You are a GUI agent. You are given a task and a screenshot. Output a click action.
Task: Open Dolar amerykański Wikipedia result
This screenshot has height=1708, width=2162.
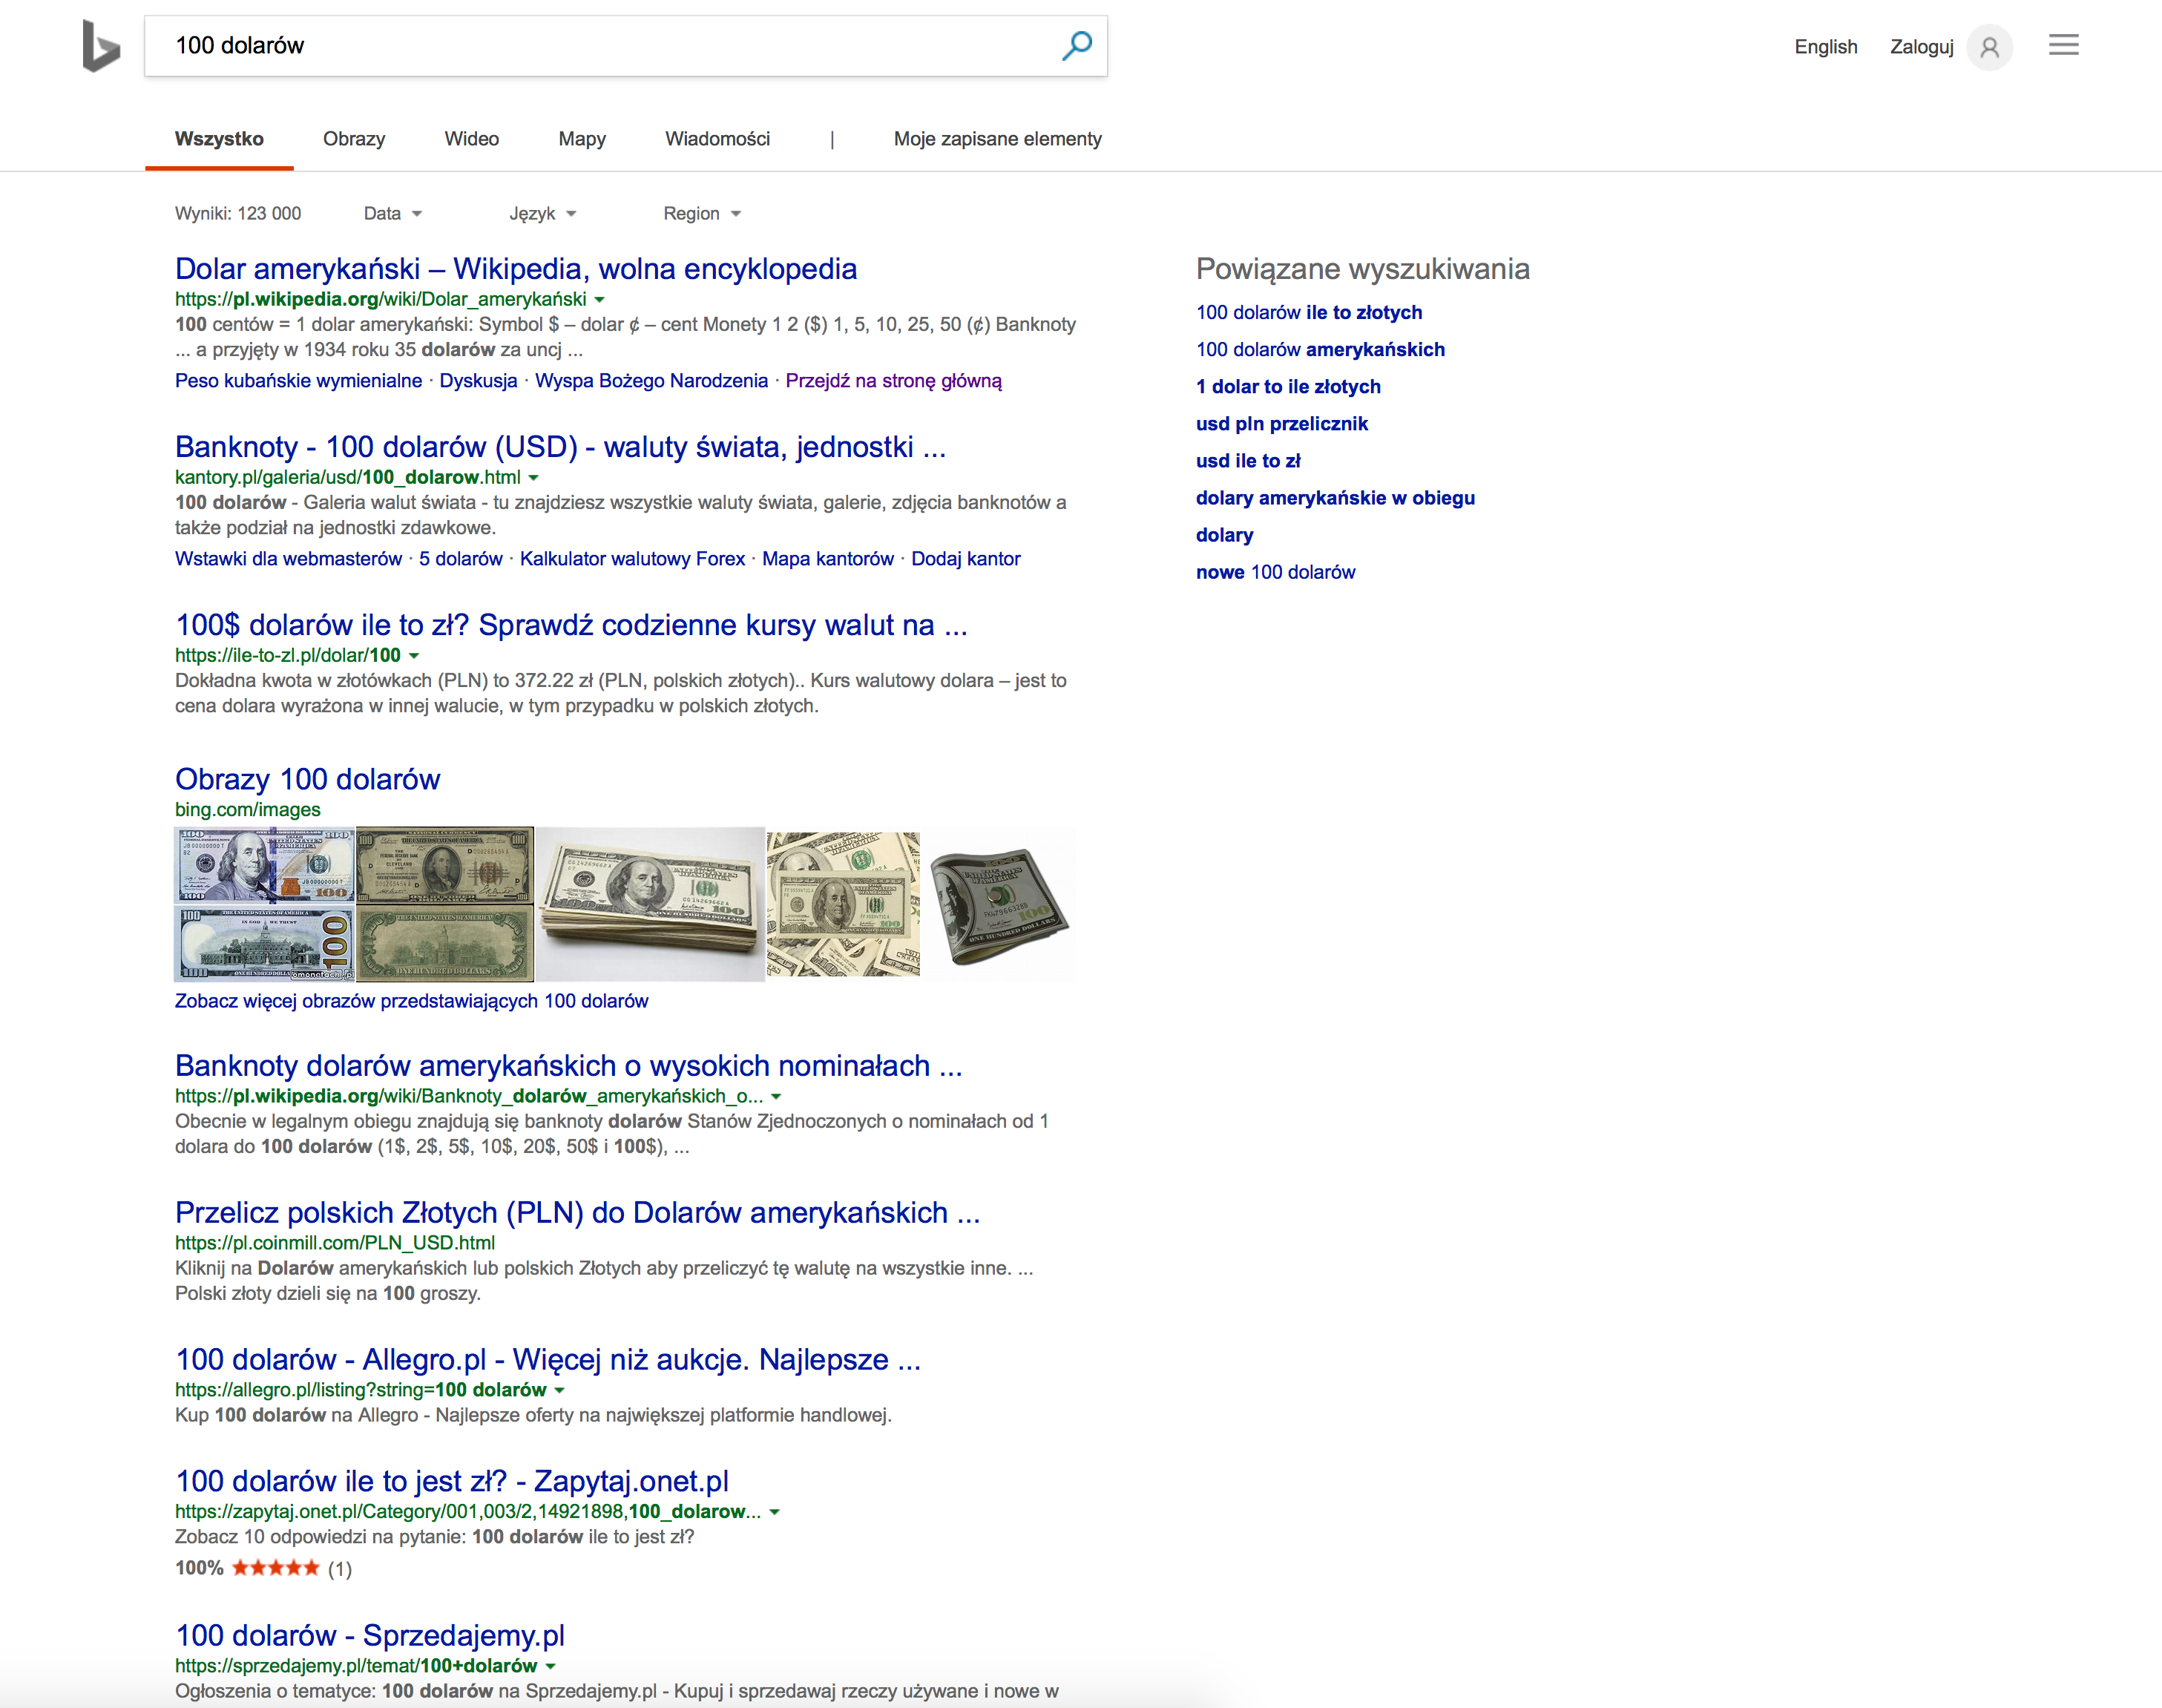[x=516, y=268]
